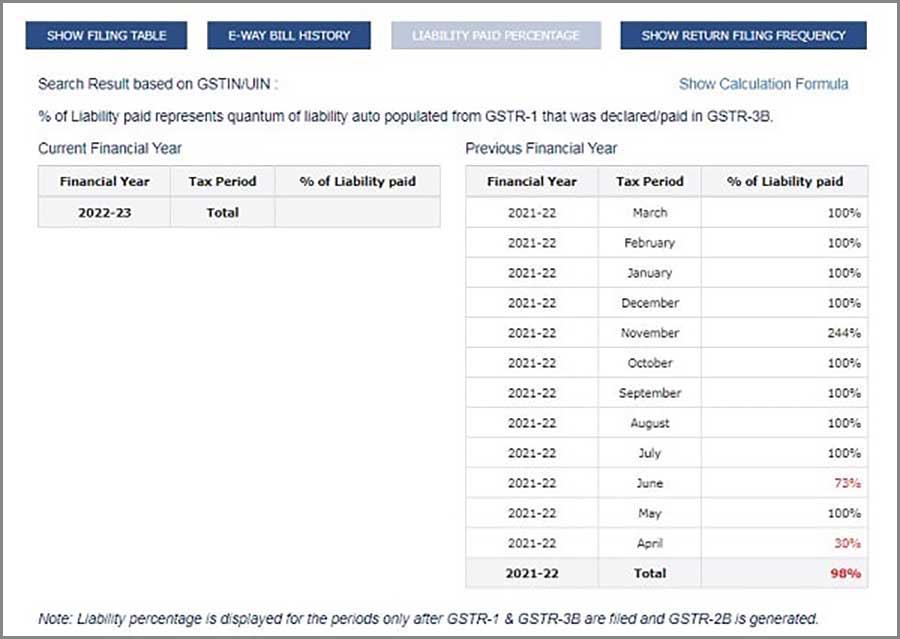The width and height of the screenshot is (900, 639).
Task: Select the Liability Paid Percentage tab
Action: pos(495,35)
